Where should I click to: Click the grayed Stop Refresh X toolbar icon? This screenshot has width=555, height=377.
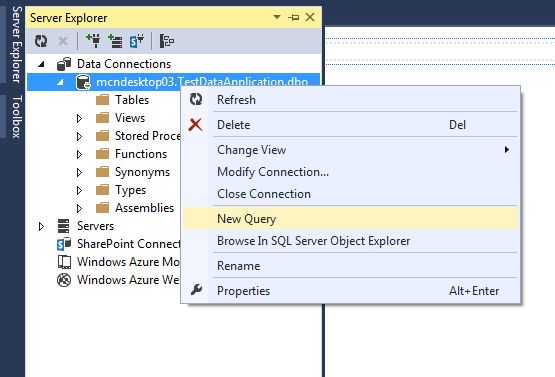(x=63, y=41)
